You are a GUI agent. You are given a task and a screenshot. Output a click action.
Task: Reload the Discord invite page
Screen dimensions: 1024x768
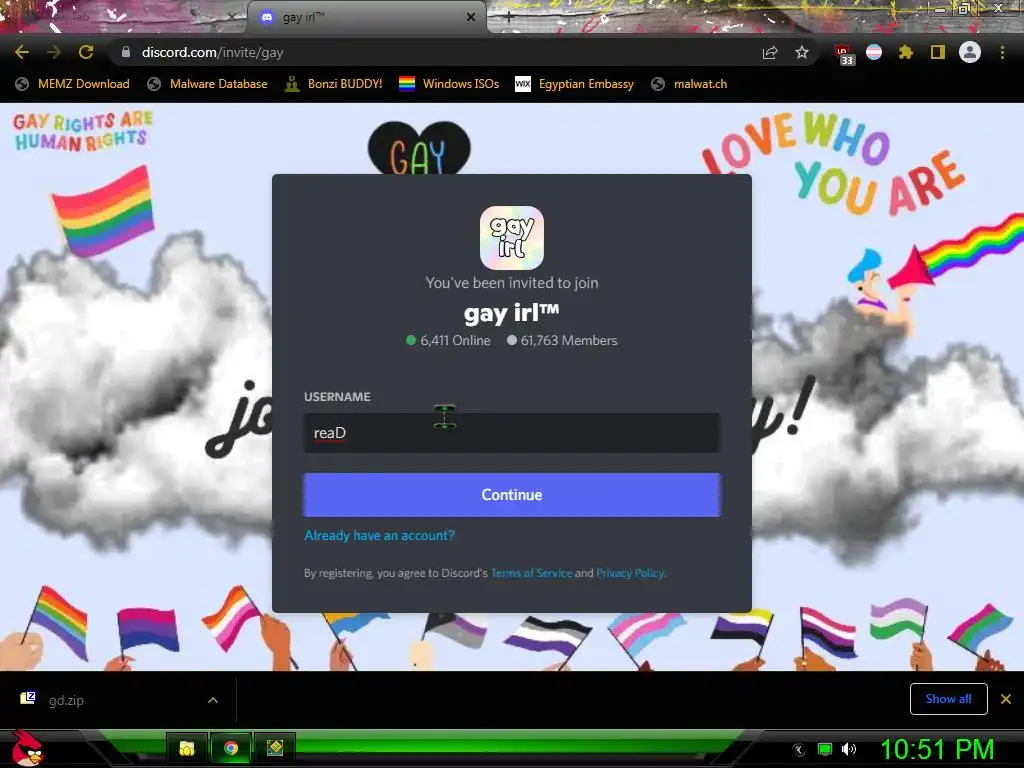86,52
